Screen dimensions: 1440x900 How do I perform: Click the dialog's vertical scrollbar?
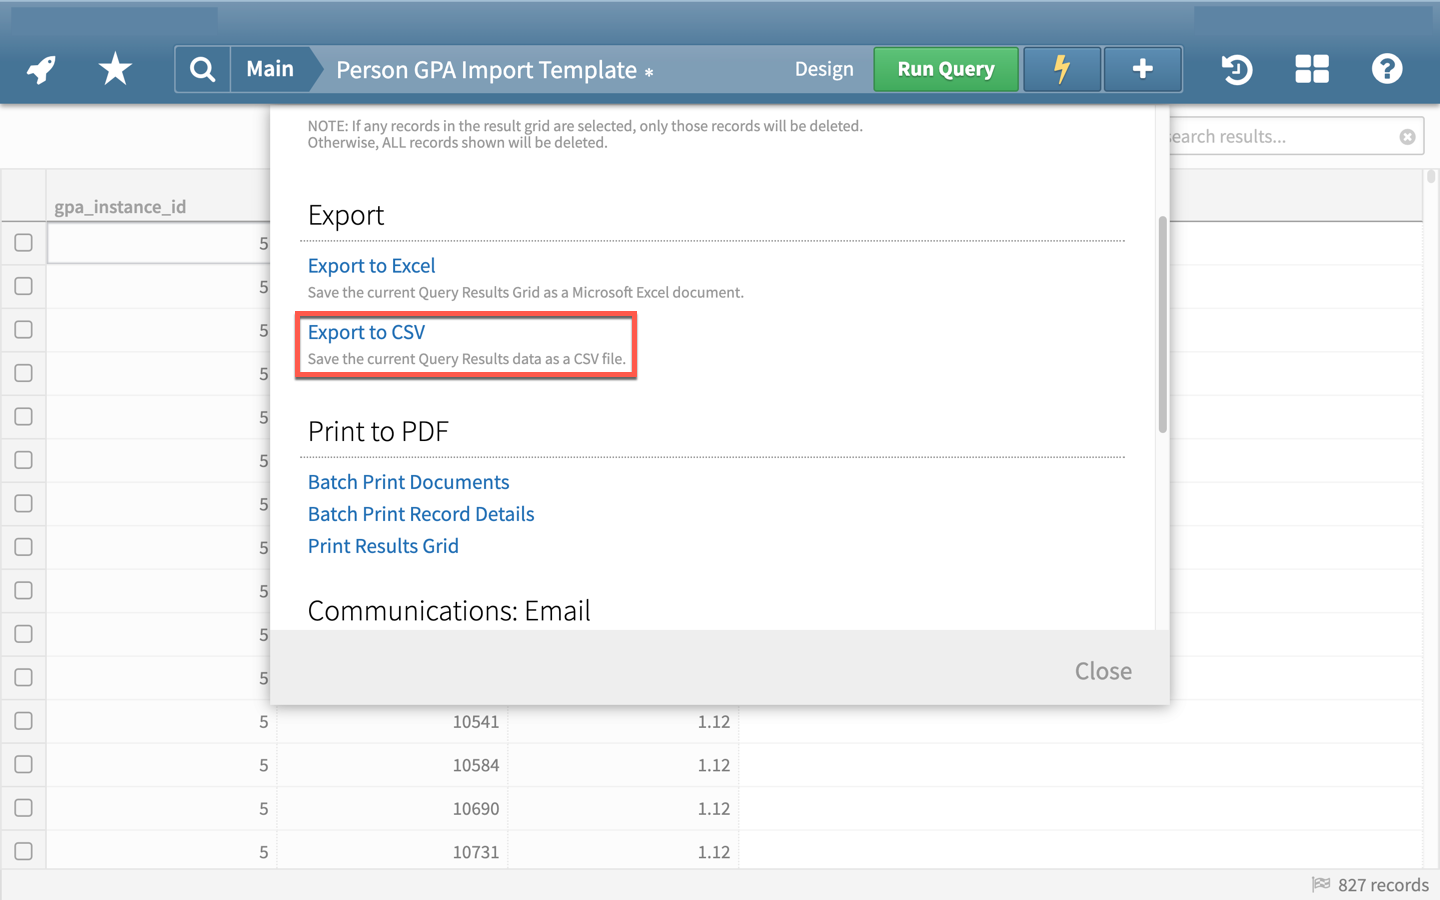point(1162,325)
